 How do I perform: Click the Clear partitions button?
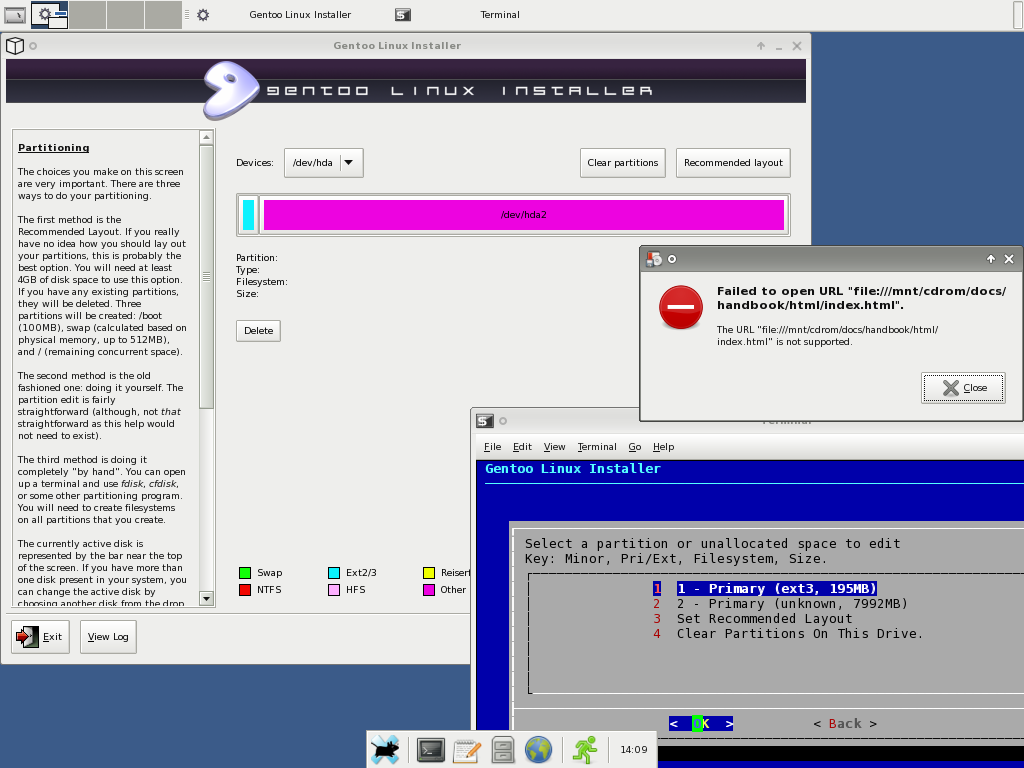coord(622,163)
